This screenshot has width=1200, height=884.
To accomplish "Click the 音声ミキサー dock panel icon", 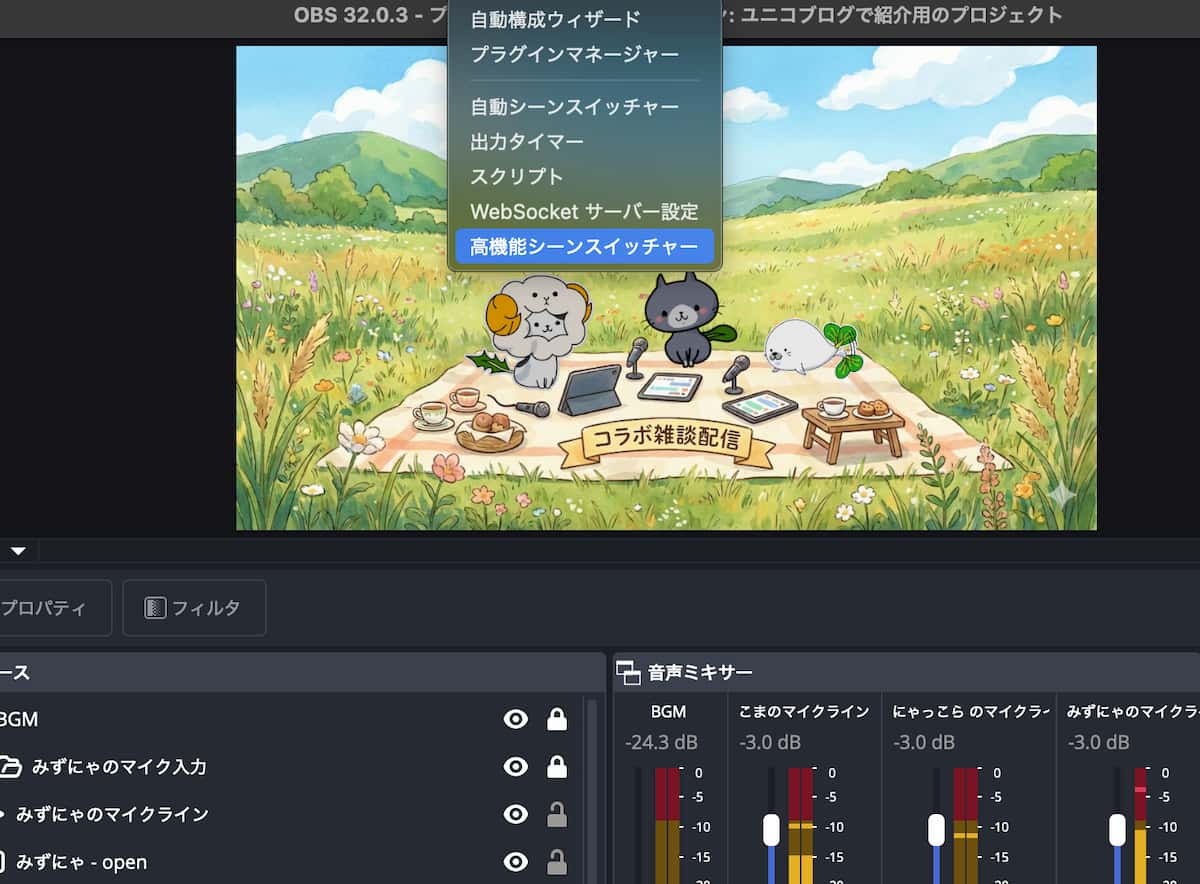I will coord(628,672).
